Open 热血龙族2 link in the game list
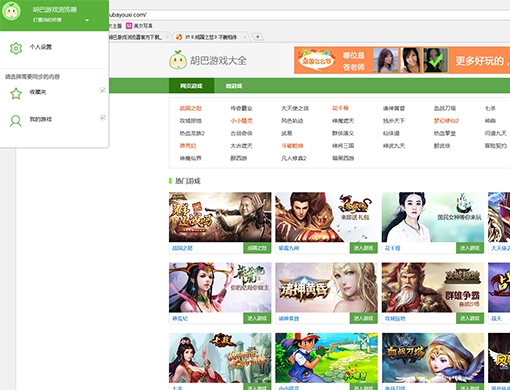Viewport: 510px width, 390px height. (x=192, y=133)
